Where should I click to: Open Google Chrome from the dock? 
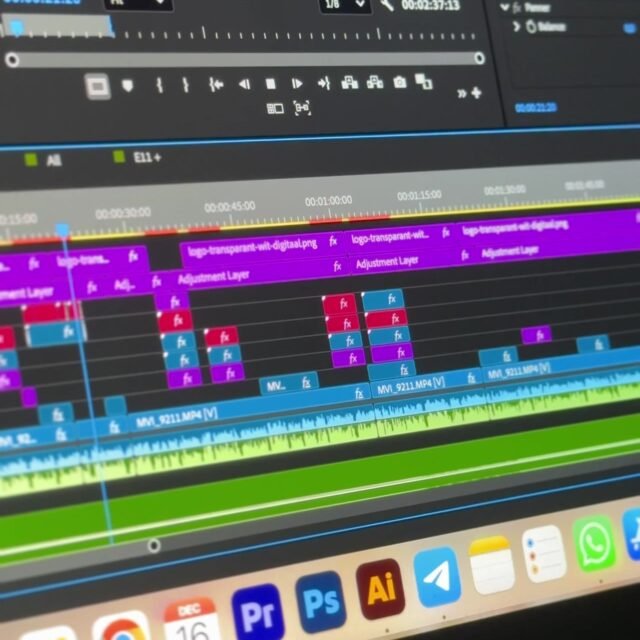point(122,626)
